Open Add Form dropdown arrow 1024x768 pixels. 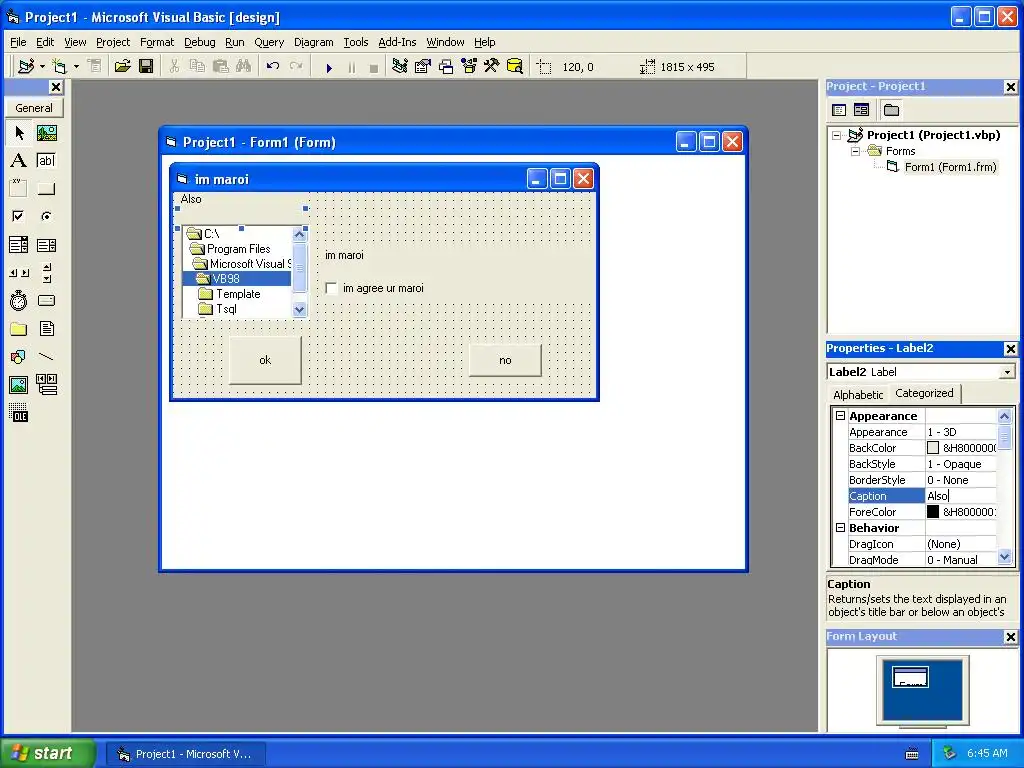click(76, 67)
